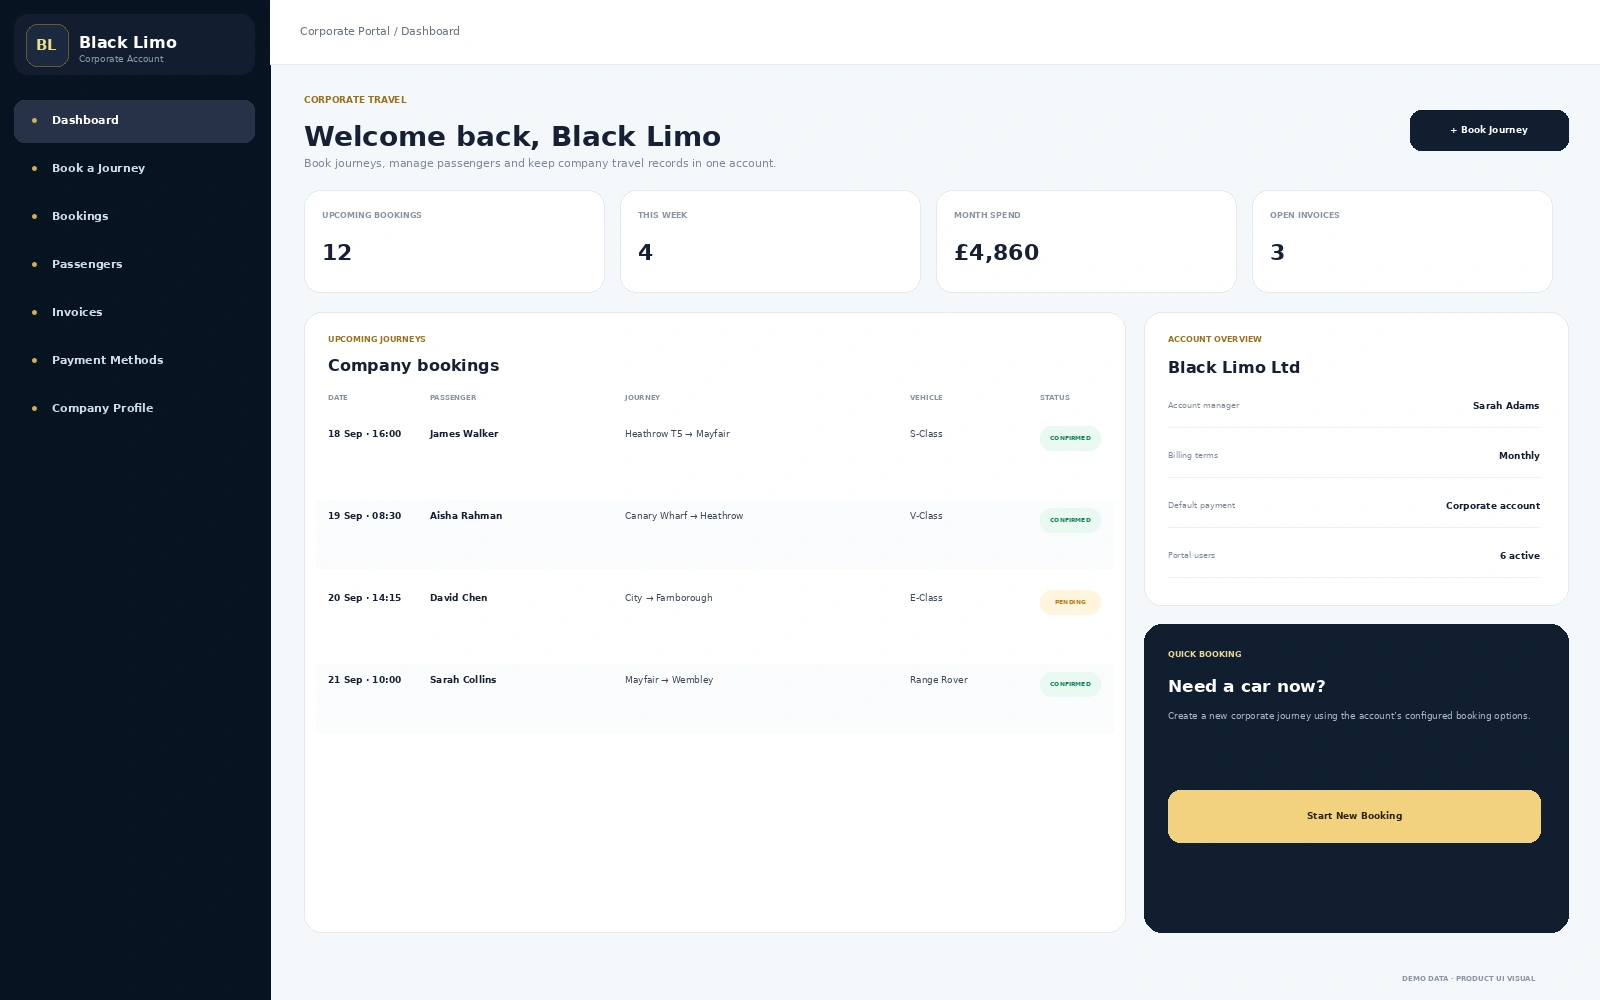The width and height of the screenshot is (1600, 1000).
Task: Select passenger David Chen in bookings
Action: coord(459,598)
